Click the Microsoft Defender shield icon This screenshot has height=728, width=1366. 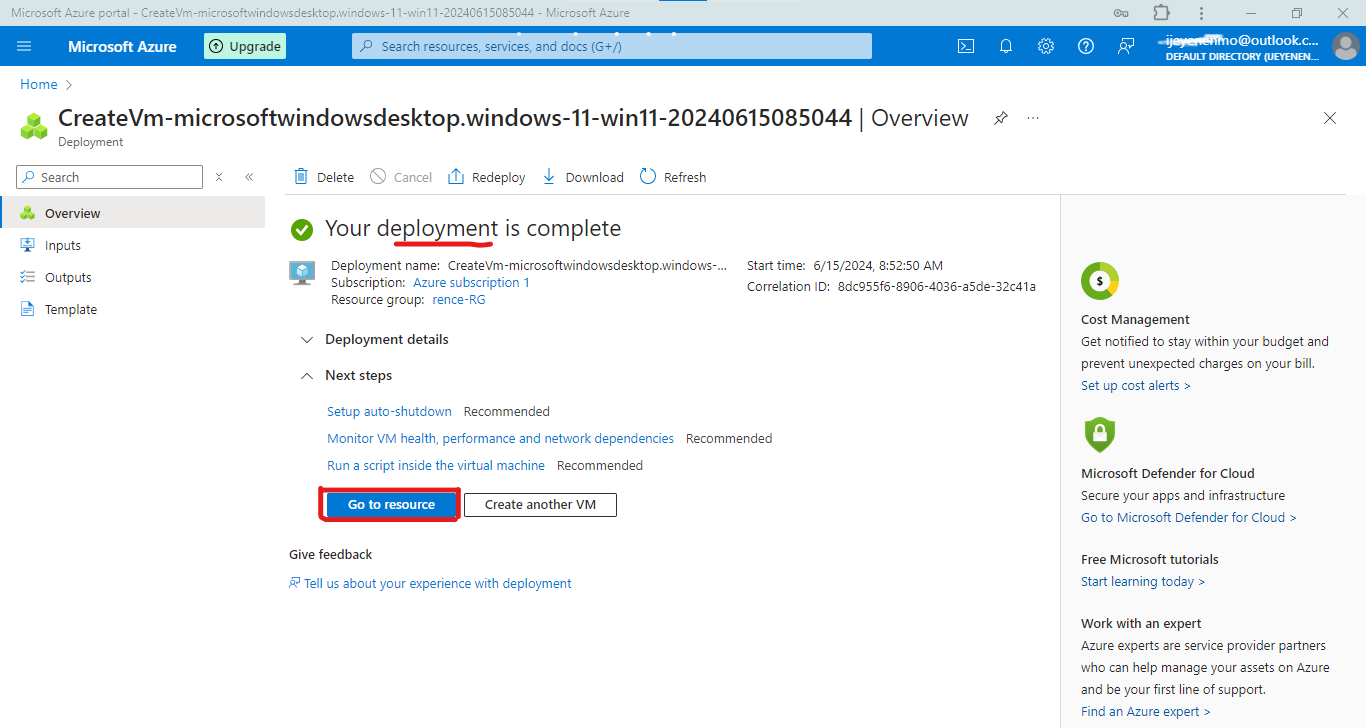pos(1100,435)
